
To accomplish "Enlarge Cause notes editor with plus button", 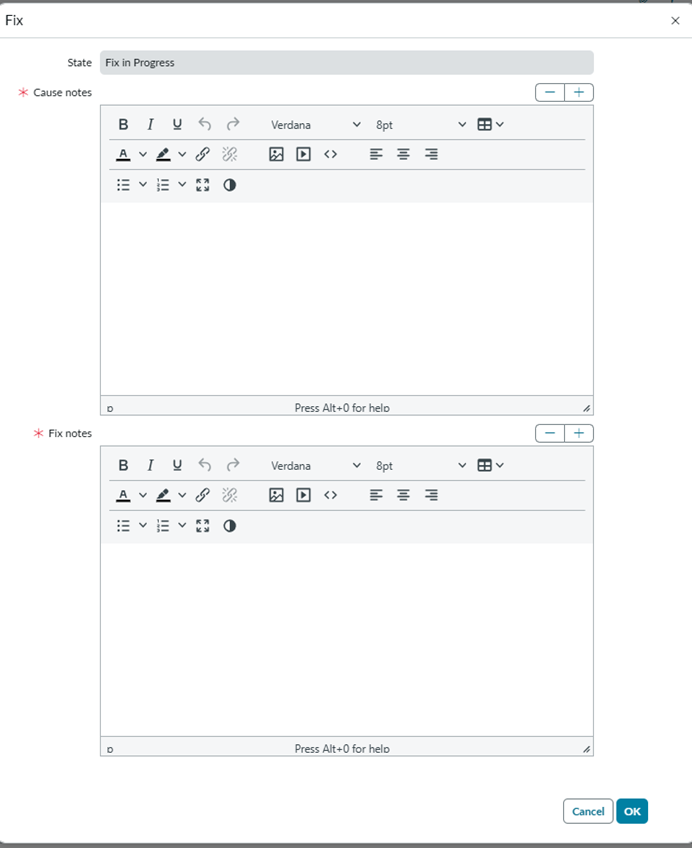I will pos(579,92).
